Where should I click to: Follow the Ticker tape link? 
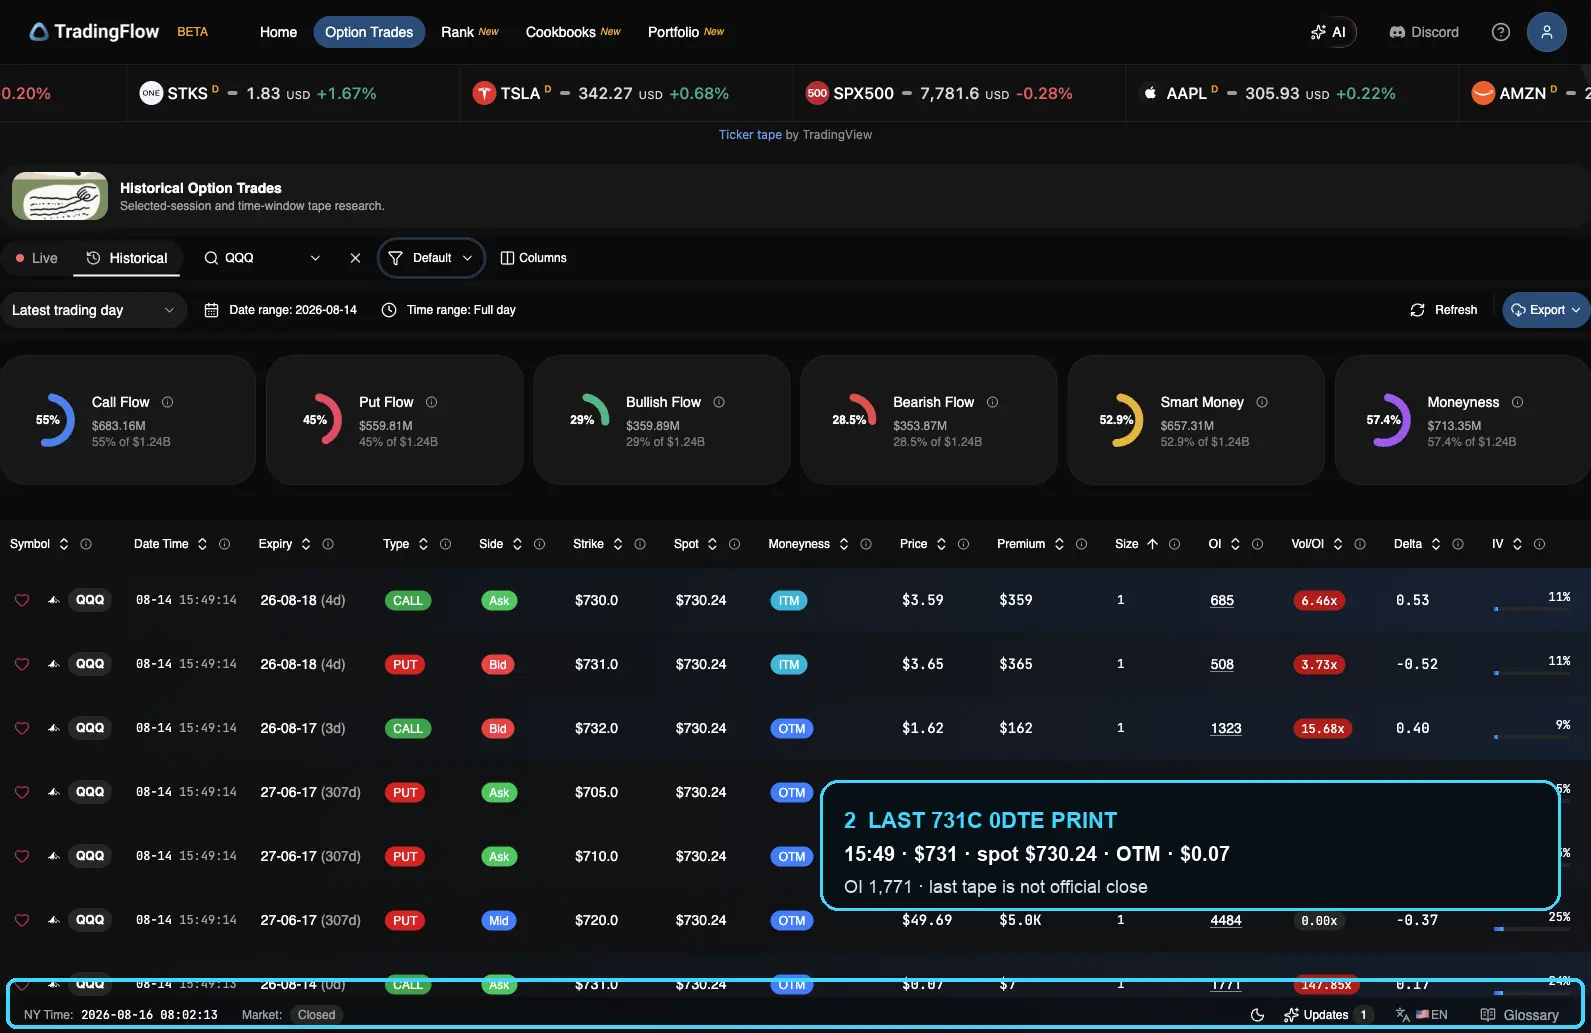[750, 135]
